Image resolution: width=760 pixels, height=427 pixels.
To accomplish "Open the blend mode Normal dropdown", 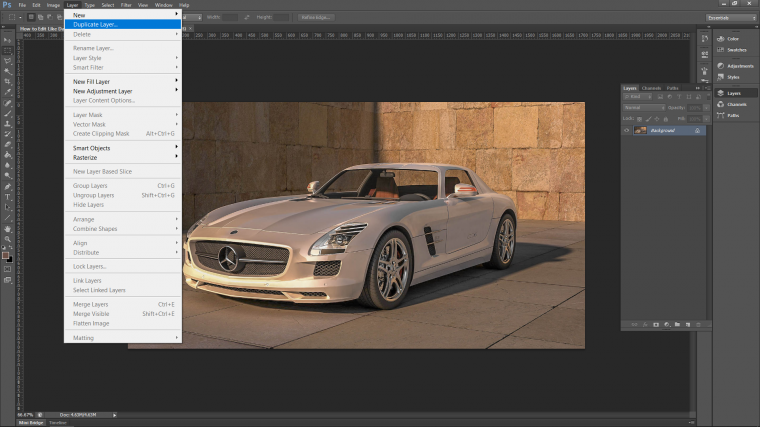I will coord(644,108).
